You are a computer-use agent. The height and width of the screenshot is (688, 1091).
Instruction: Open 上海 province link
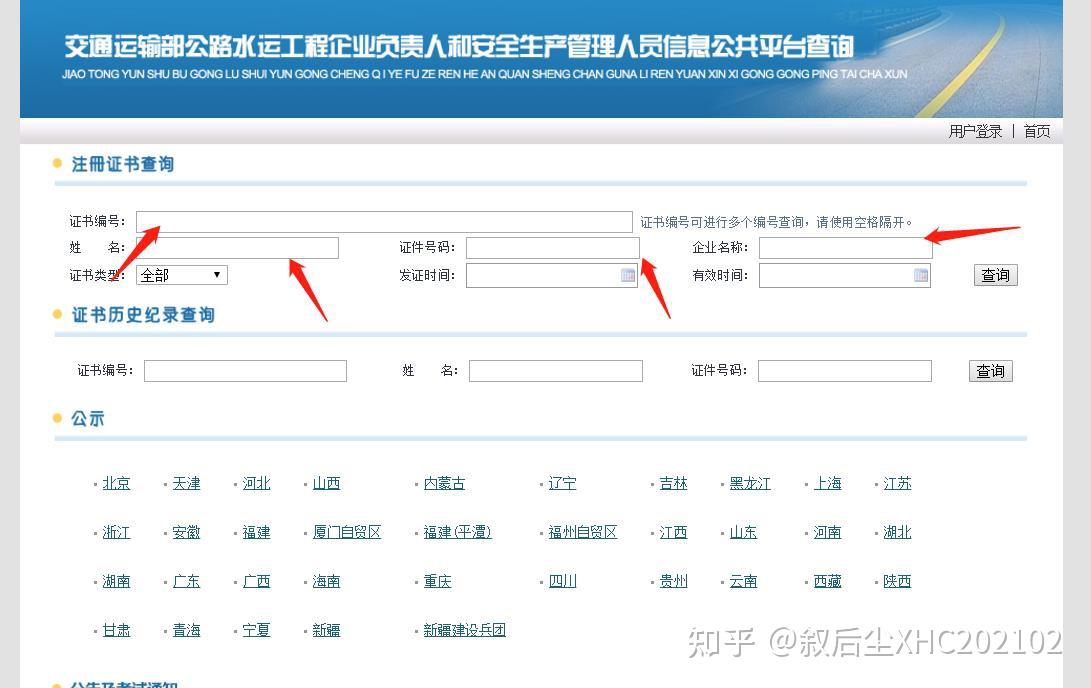point(827,483)
